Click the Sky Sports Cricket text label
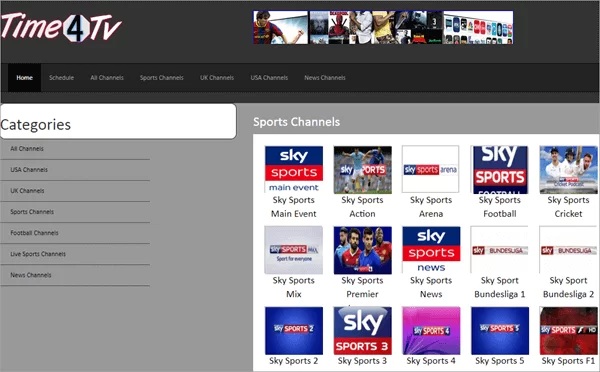The image size is (600, 372). tap(568, 207)
